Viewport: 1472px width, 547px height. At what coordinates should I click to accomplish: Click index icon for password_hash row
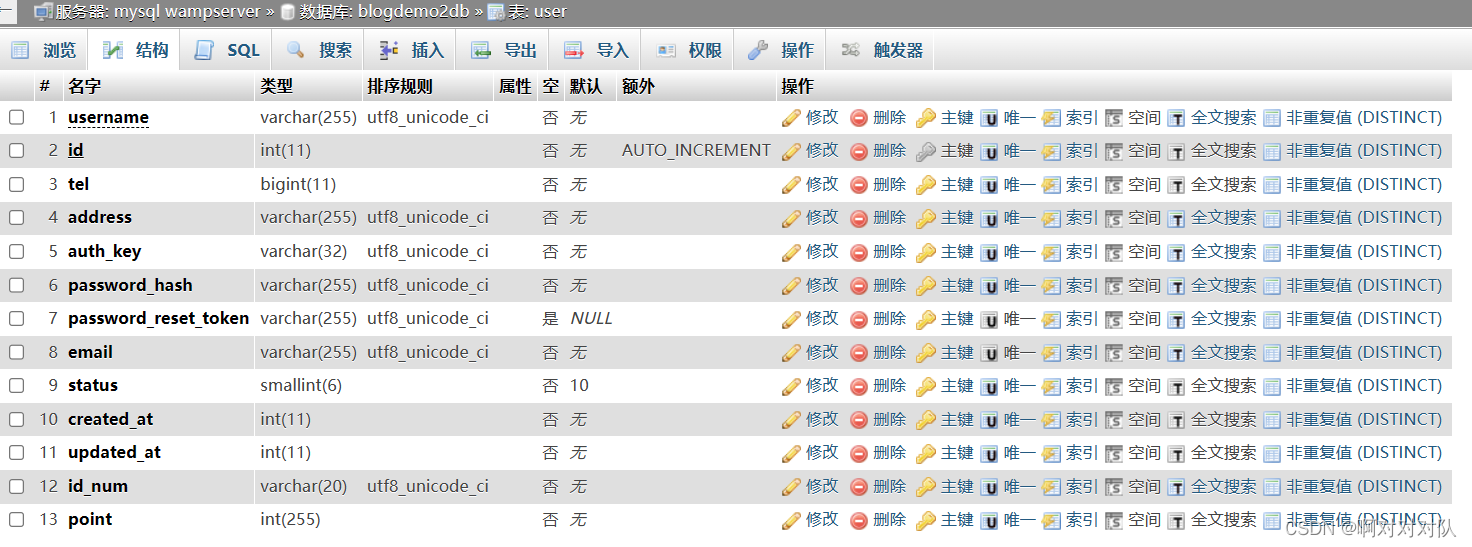(1051, 286)
